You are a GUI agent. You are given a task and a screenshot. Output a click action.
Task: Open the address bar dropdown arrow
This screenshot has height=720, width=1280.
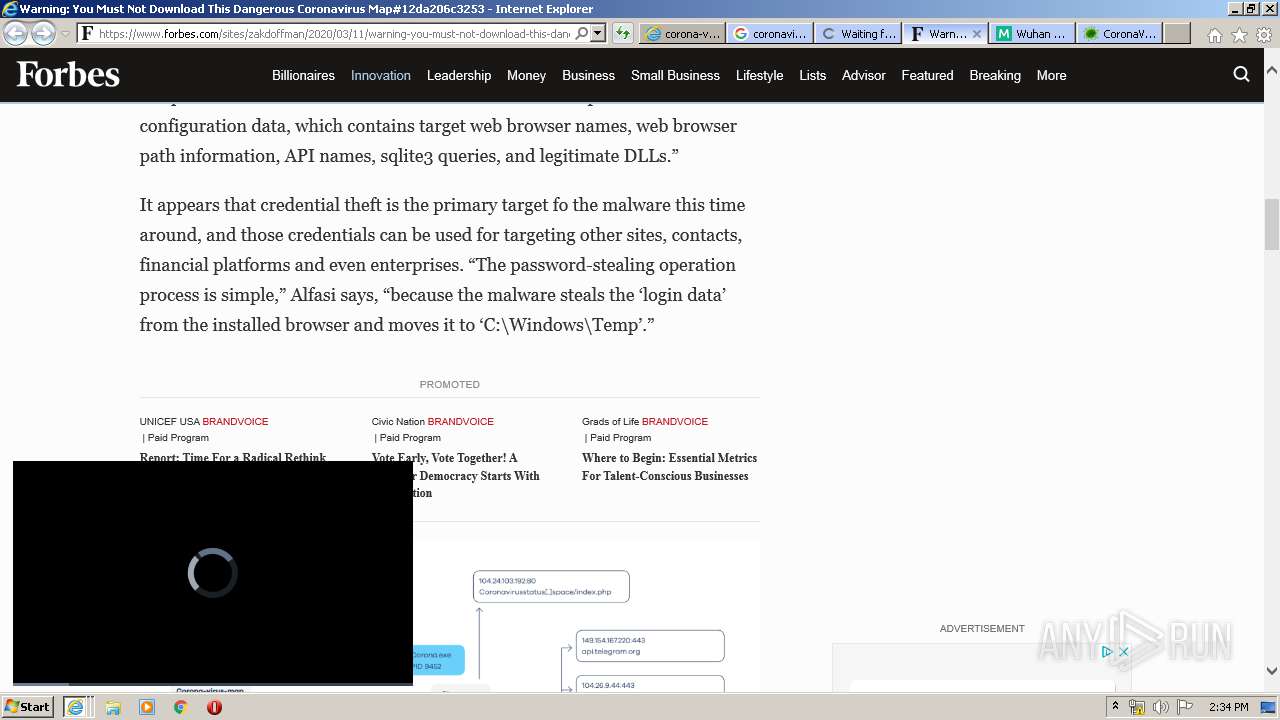coord(598,33)
